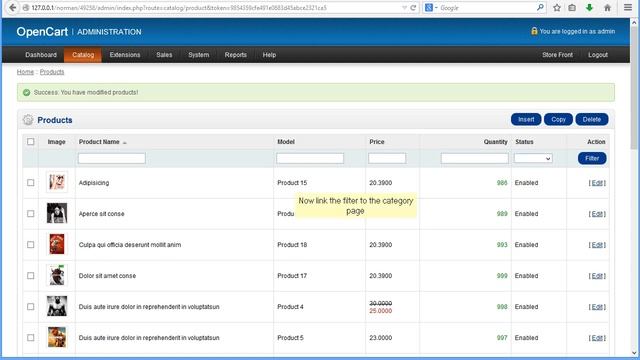Sort by the Status column header
This screenshot has height=360, width=640.
(524, 142)
